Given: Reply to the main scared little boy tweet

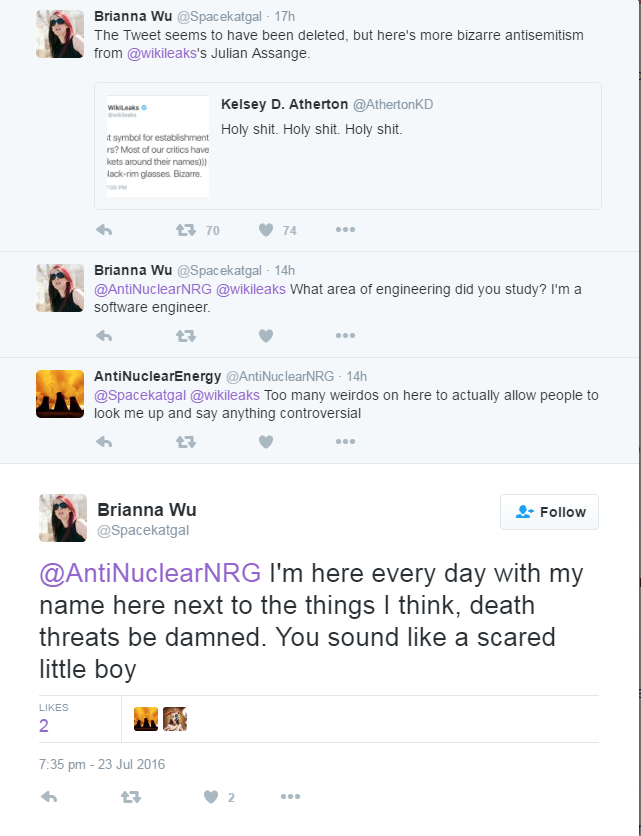Looking at the screenshot, I should [x=49, y=797].
